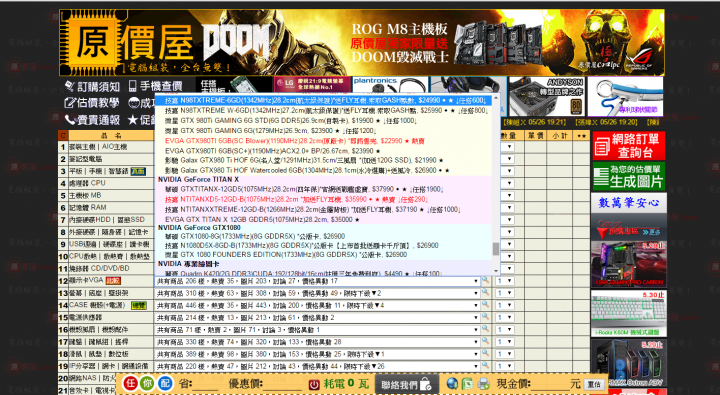
Task: Click category 主機板 MB row label
Action: click(x=85, y=195)
